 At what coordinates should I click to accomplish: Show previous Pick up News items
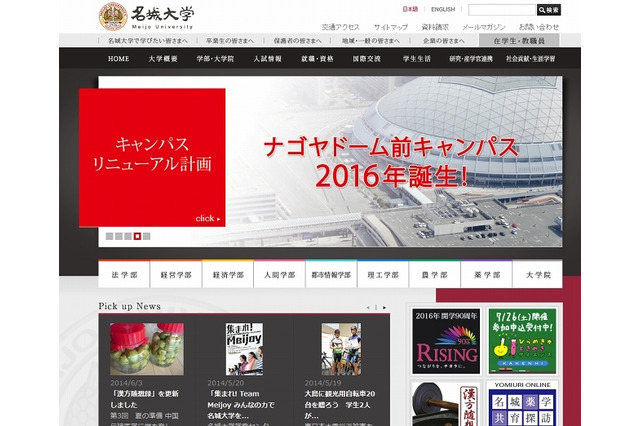[x=368, y=308]
